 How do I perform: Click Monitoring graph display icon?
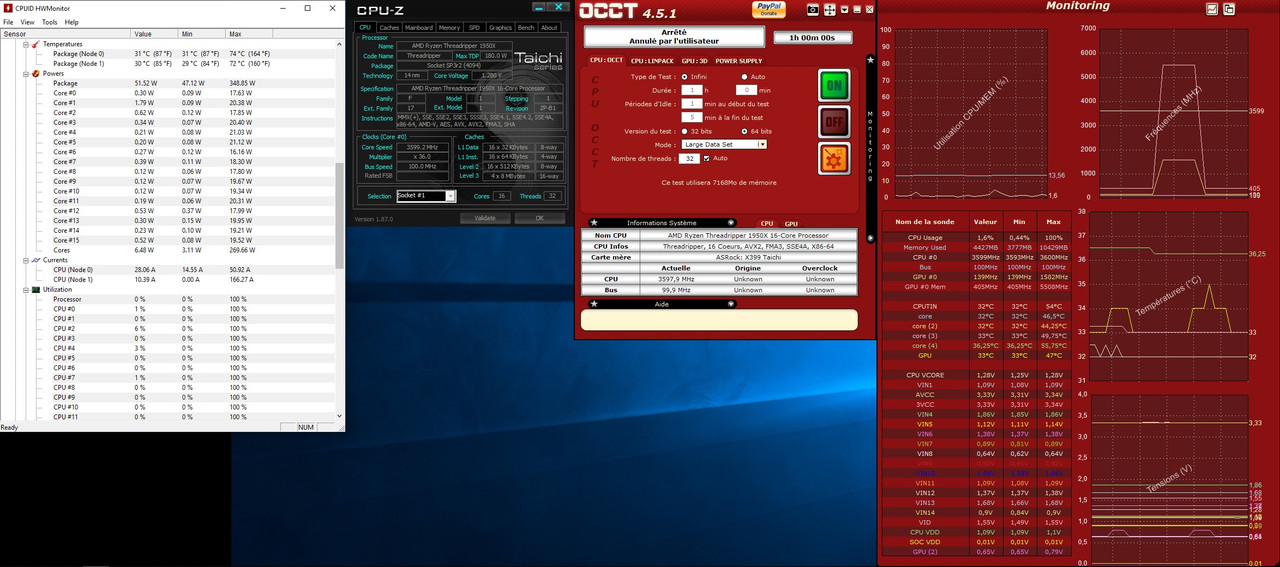1212,9
